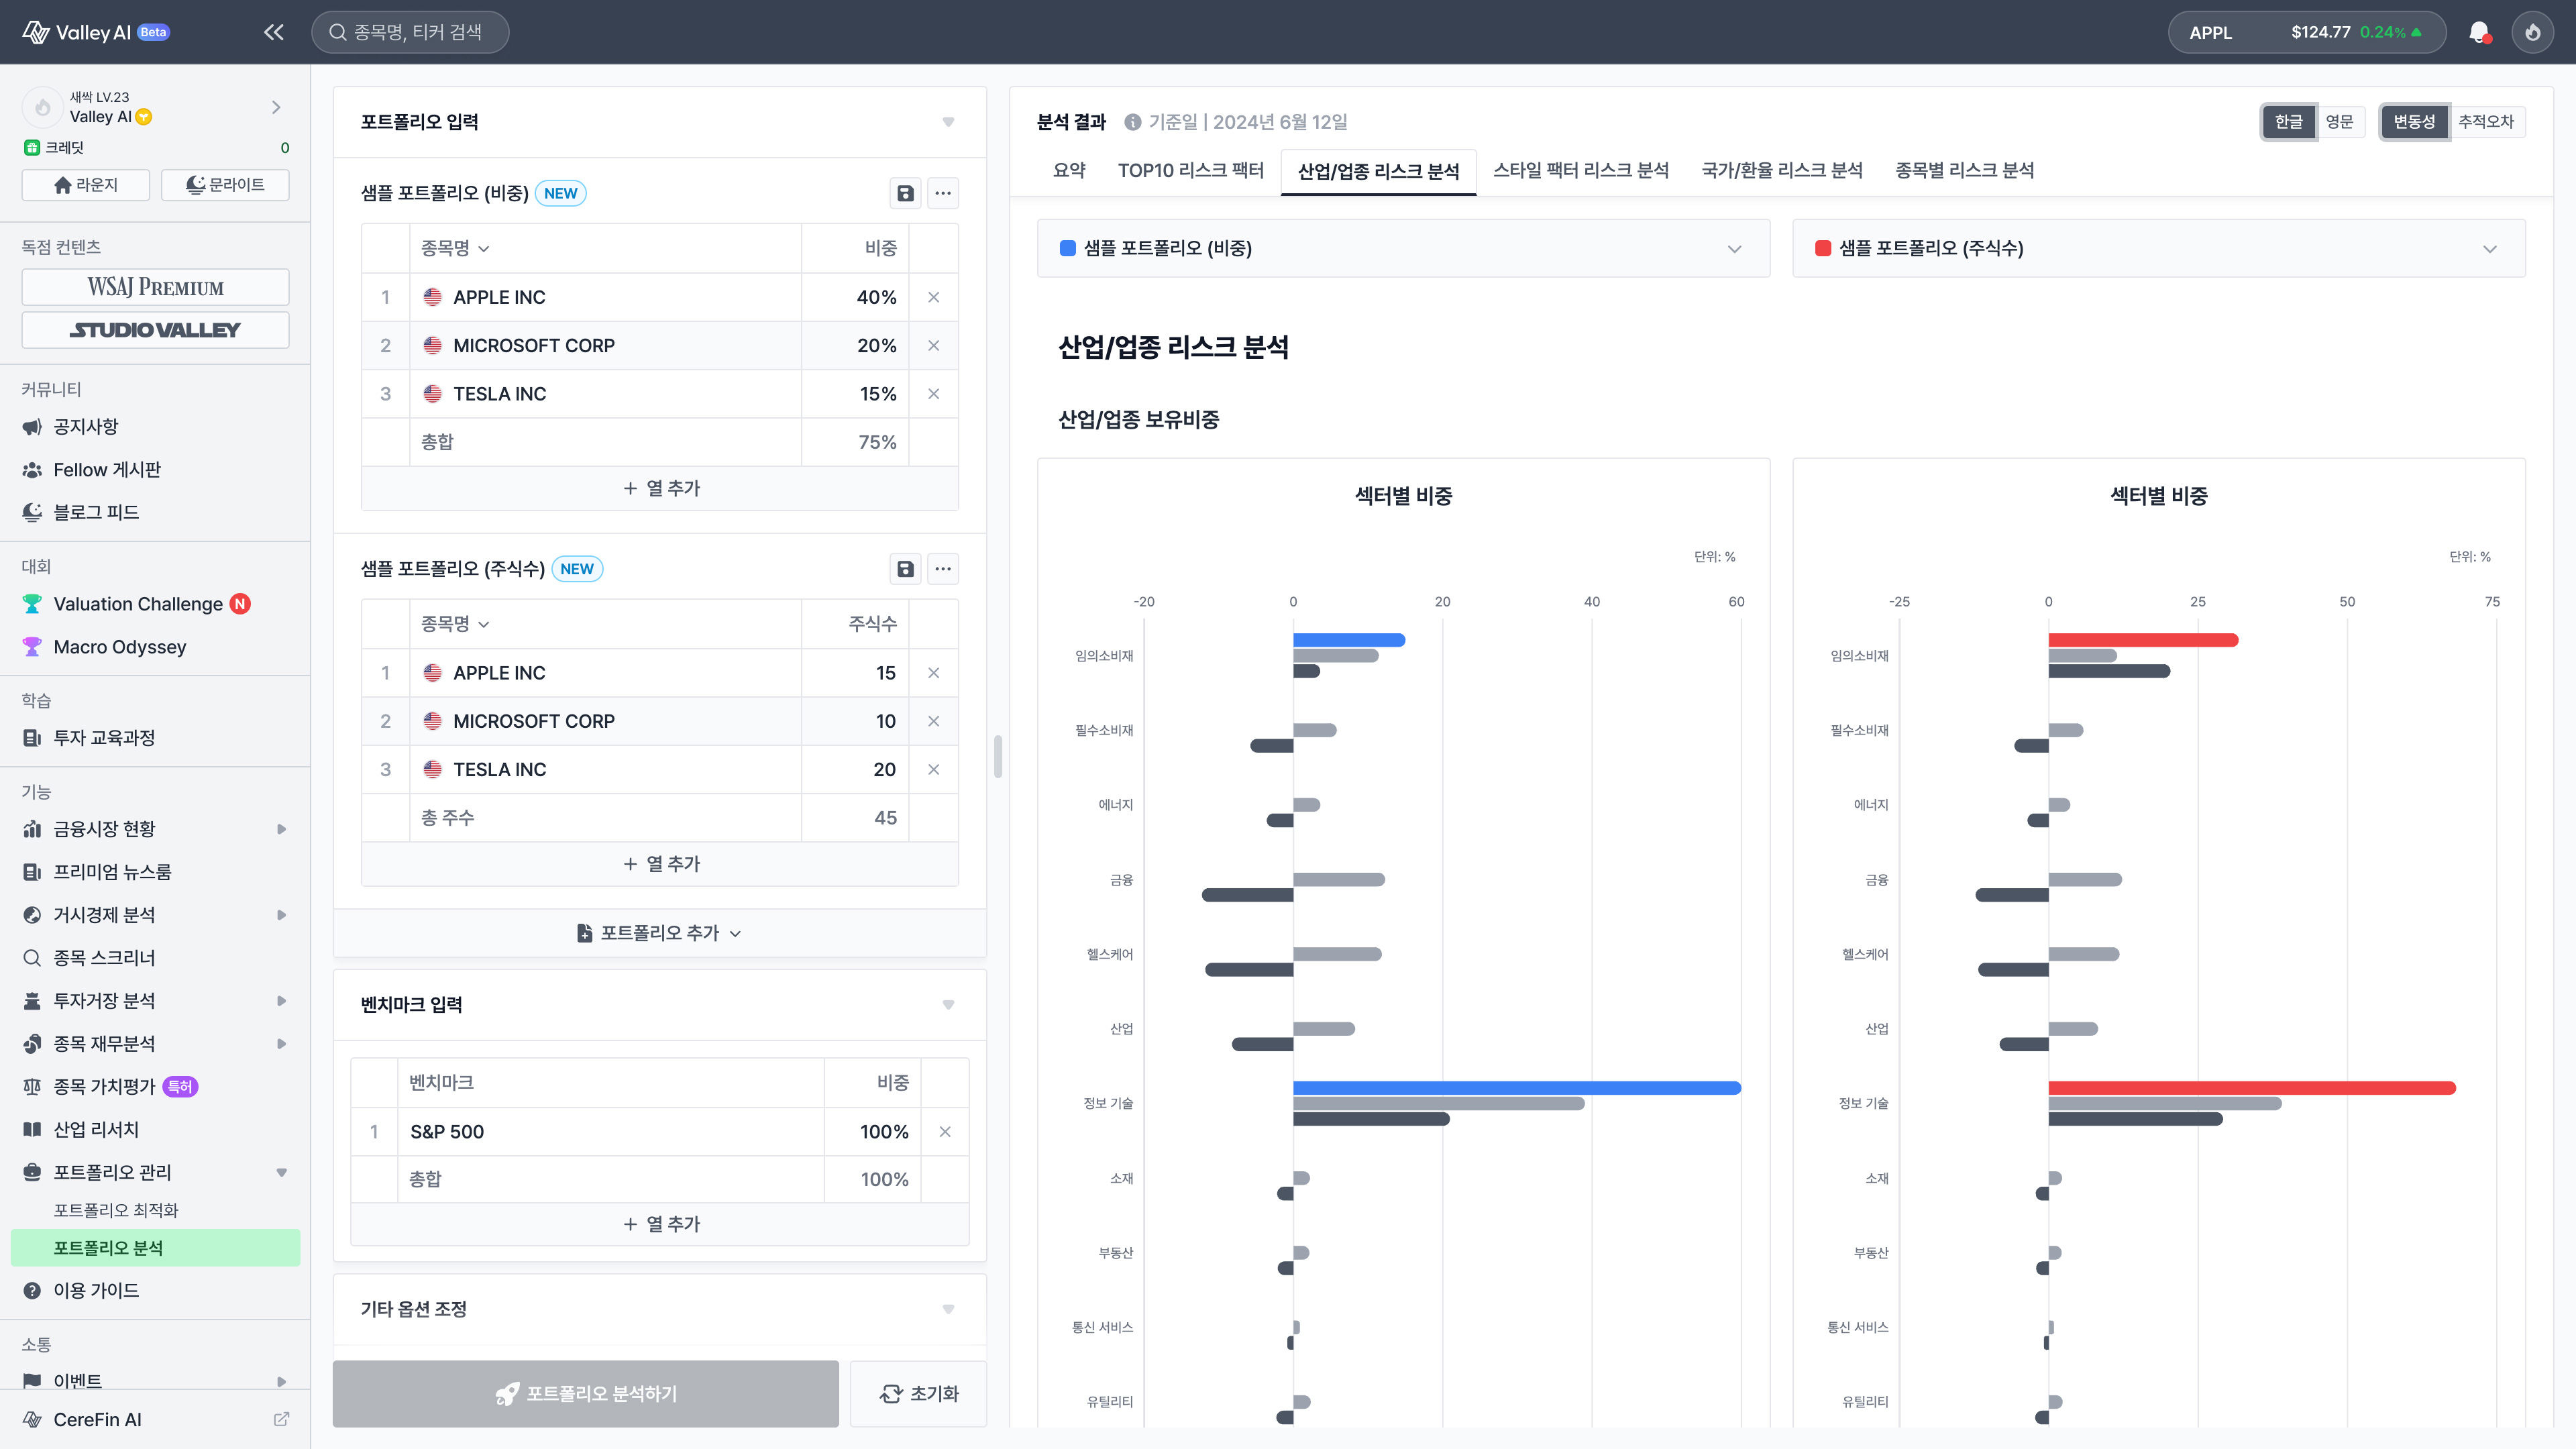Open CereFin AI external link icon

(x=281, y=1419)
